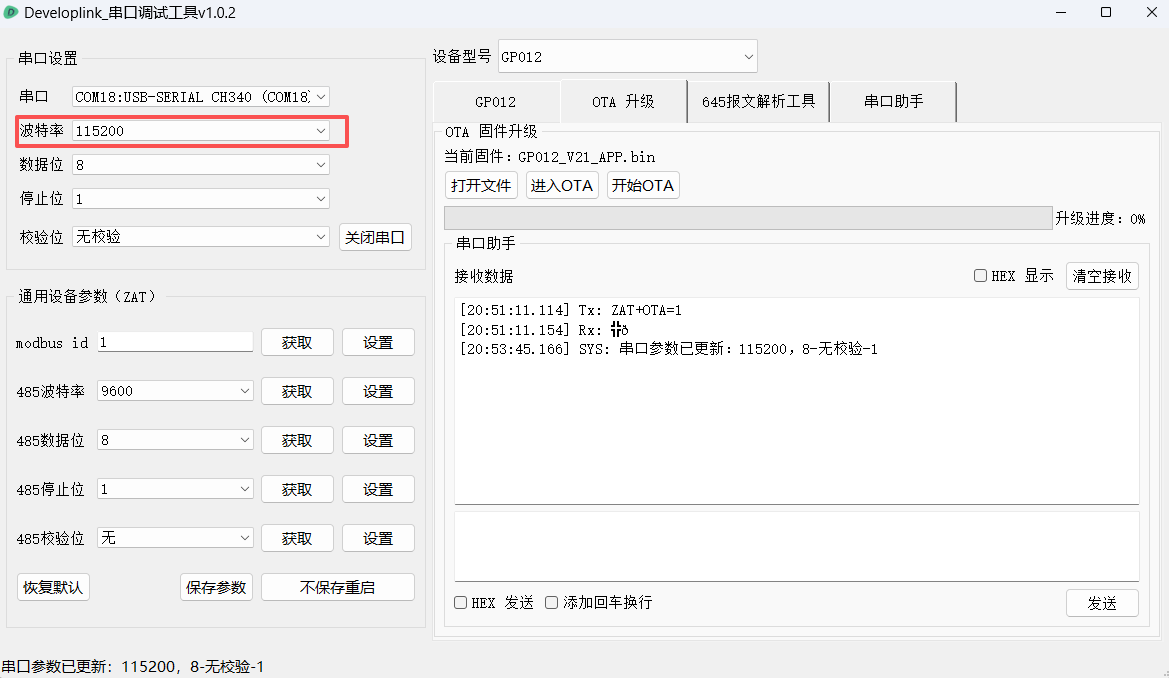Open the 波特率 115200 dropdown
Image resolution: width=1169 pixels, height=678 pixels.
[201, 131]
